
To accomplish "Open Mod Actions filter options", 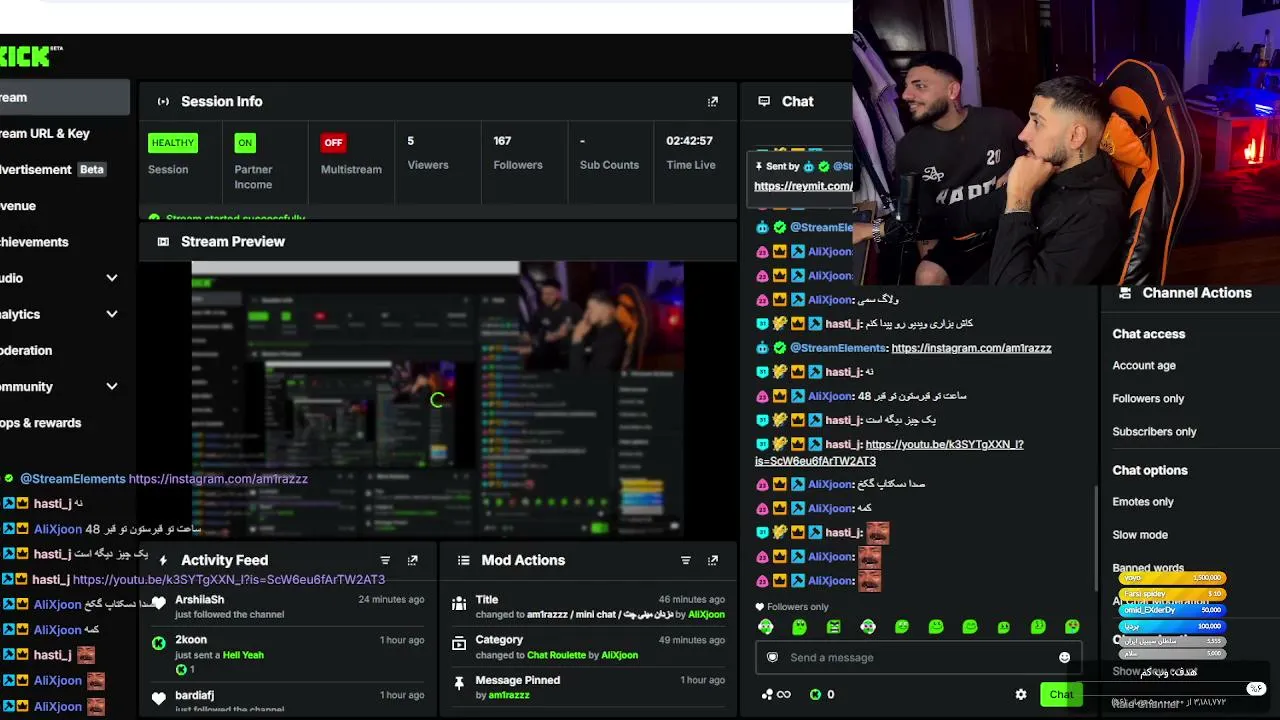I will click(686, 560).
